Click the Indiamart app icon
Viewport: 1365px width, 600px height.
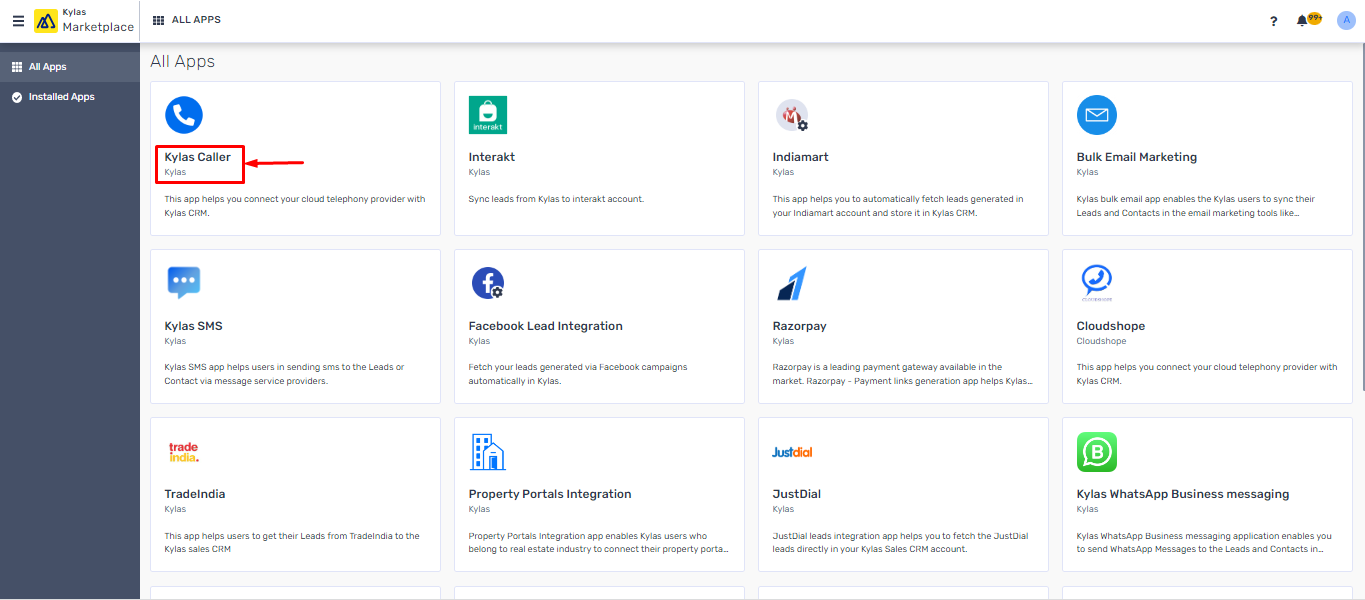click(792, 116)
